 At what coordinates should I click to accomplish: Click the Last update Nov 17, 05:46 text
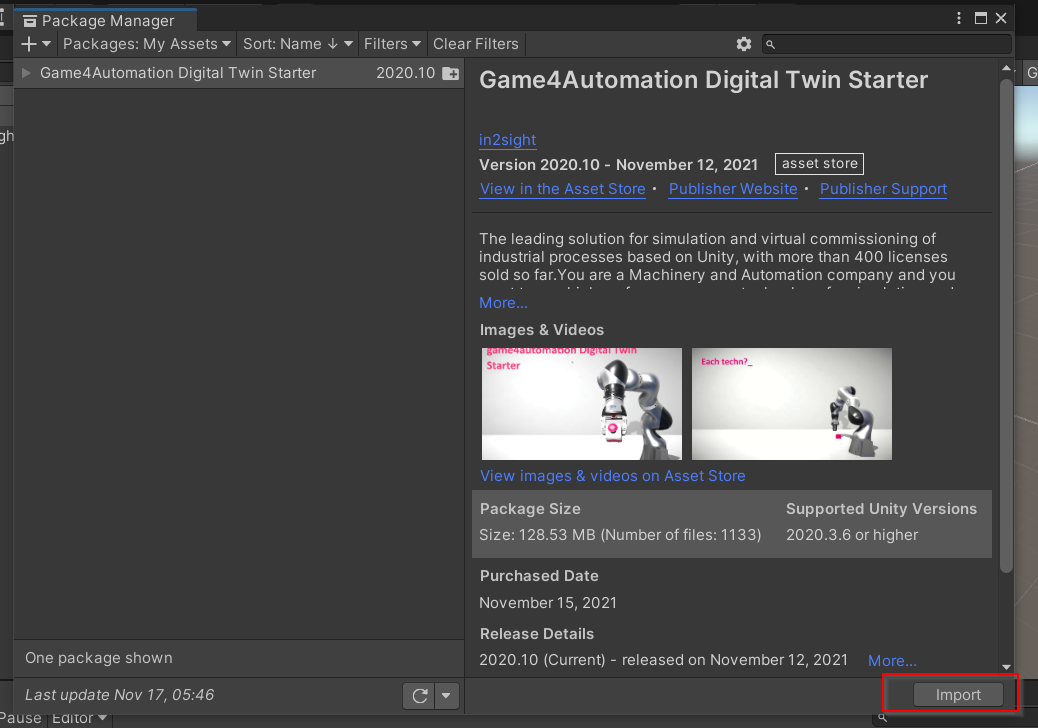pyautogui.click(x=120, y=695)
